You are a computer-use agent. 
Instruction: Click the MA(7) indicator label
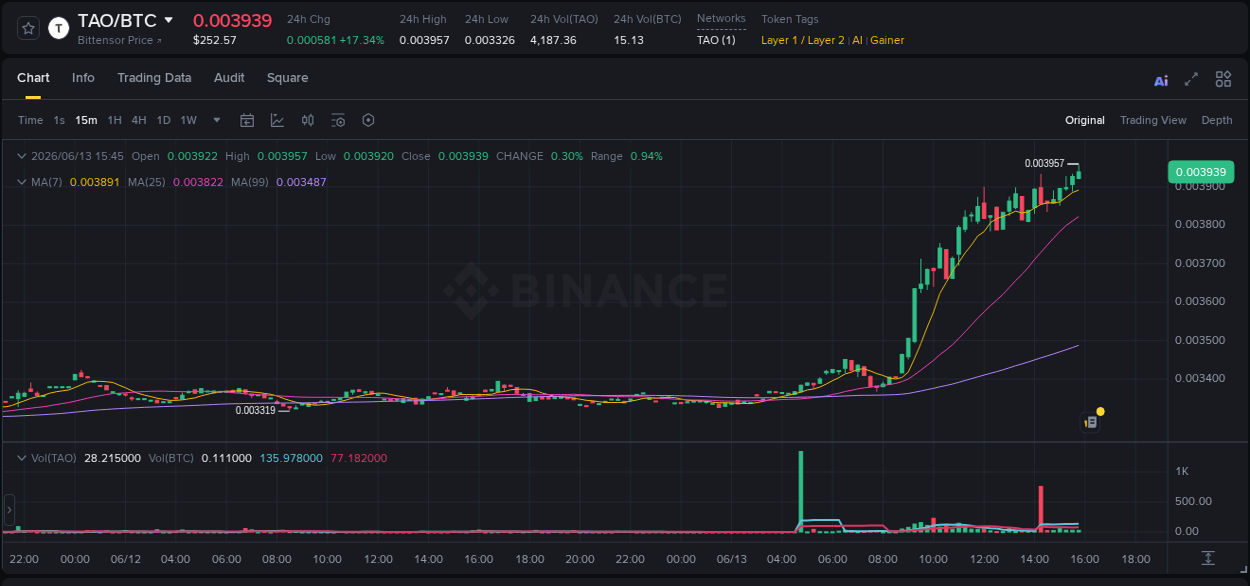tap(47, 182)
